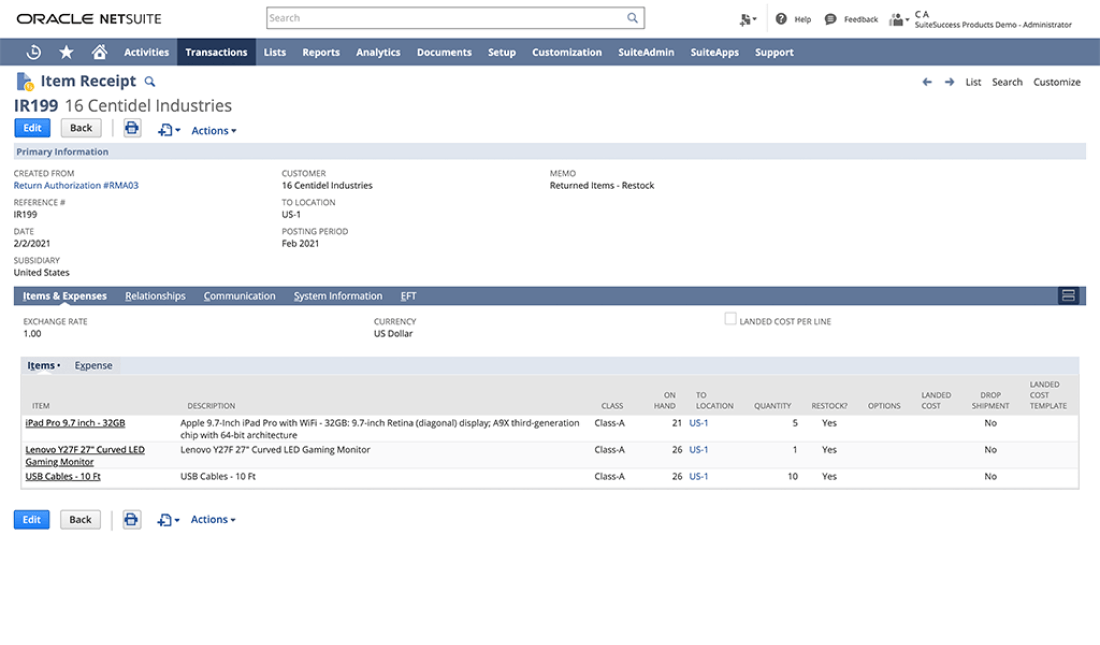The height and width of the screenshot is (645, 1100).
Task: Toggle Landed Cost Per Line checkbox
Action: 730,319
